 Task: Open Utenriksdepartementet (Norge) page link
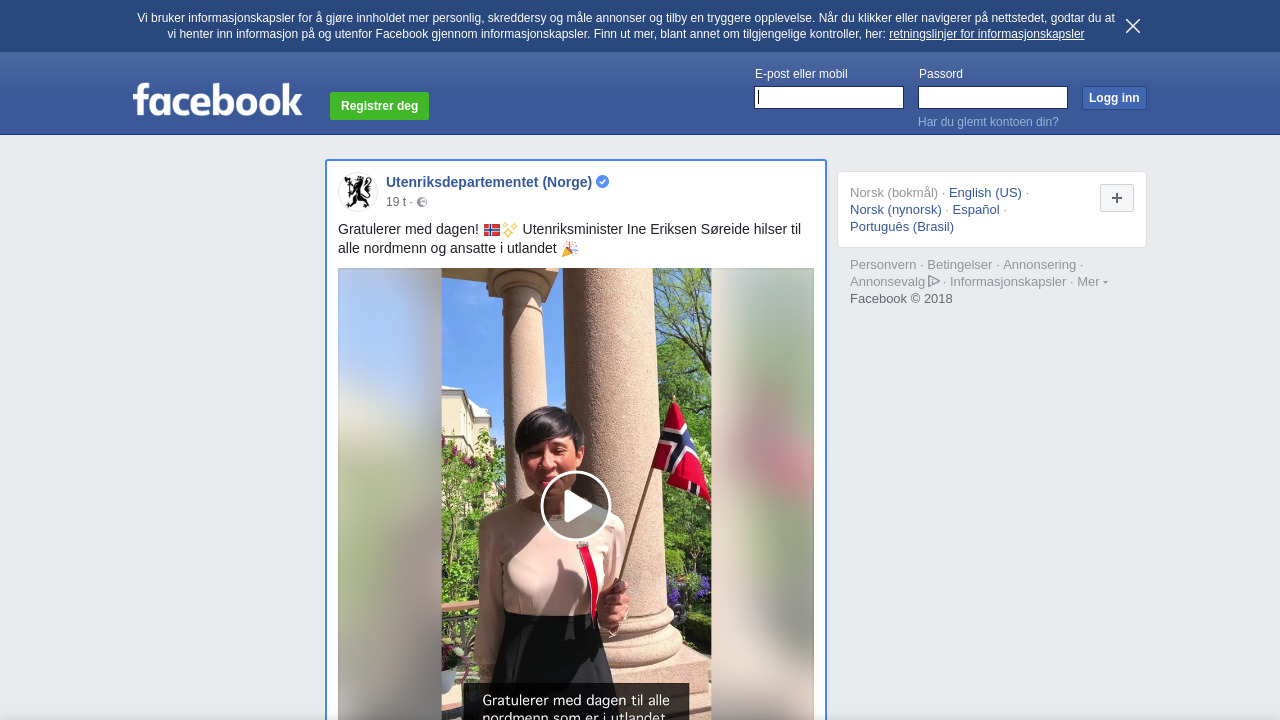(x=489, y=182)
